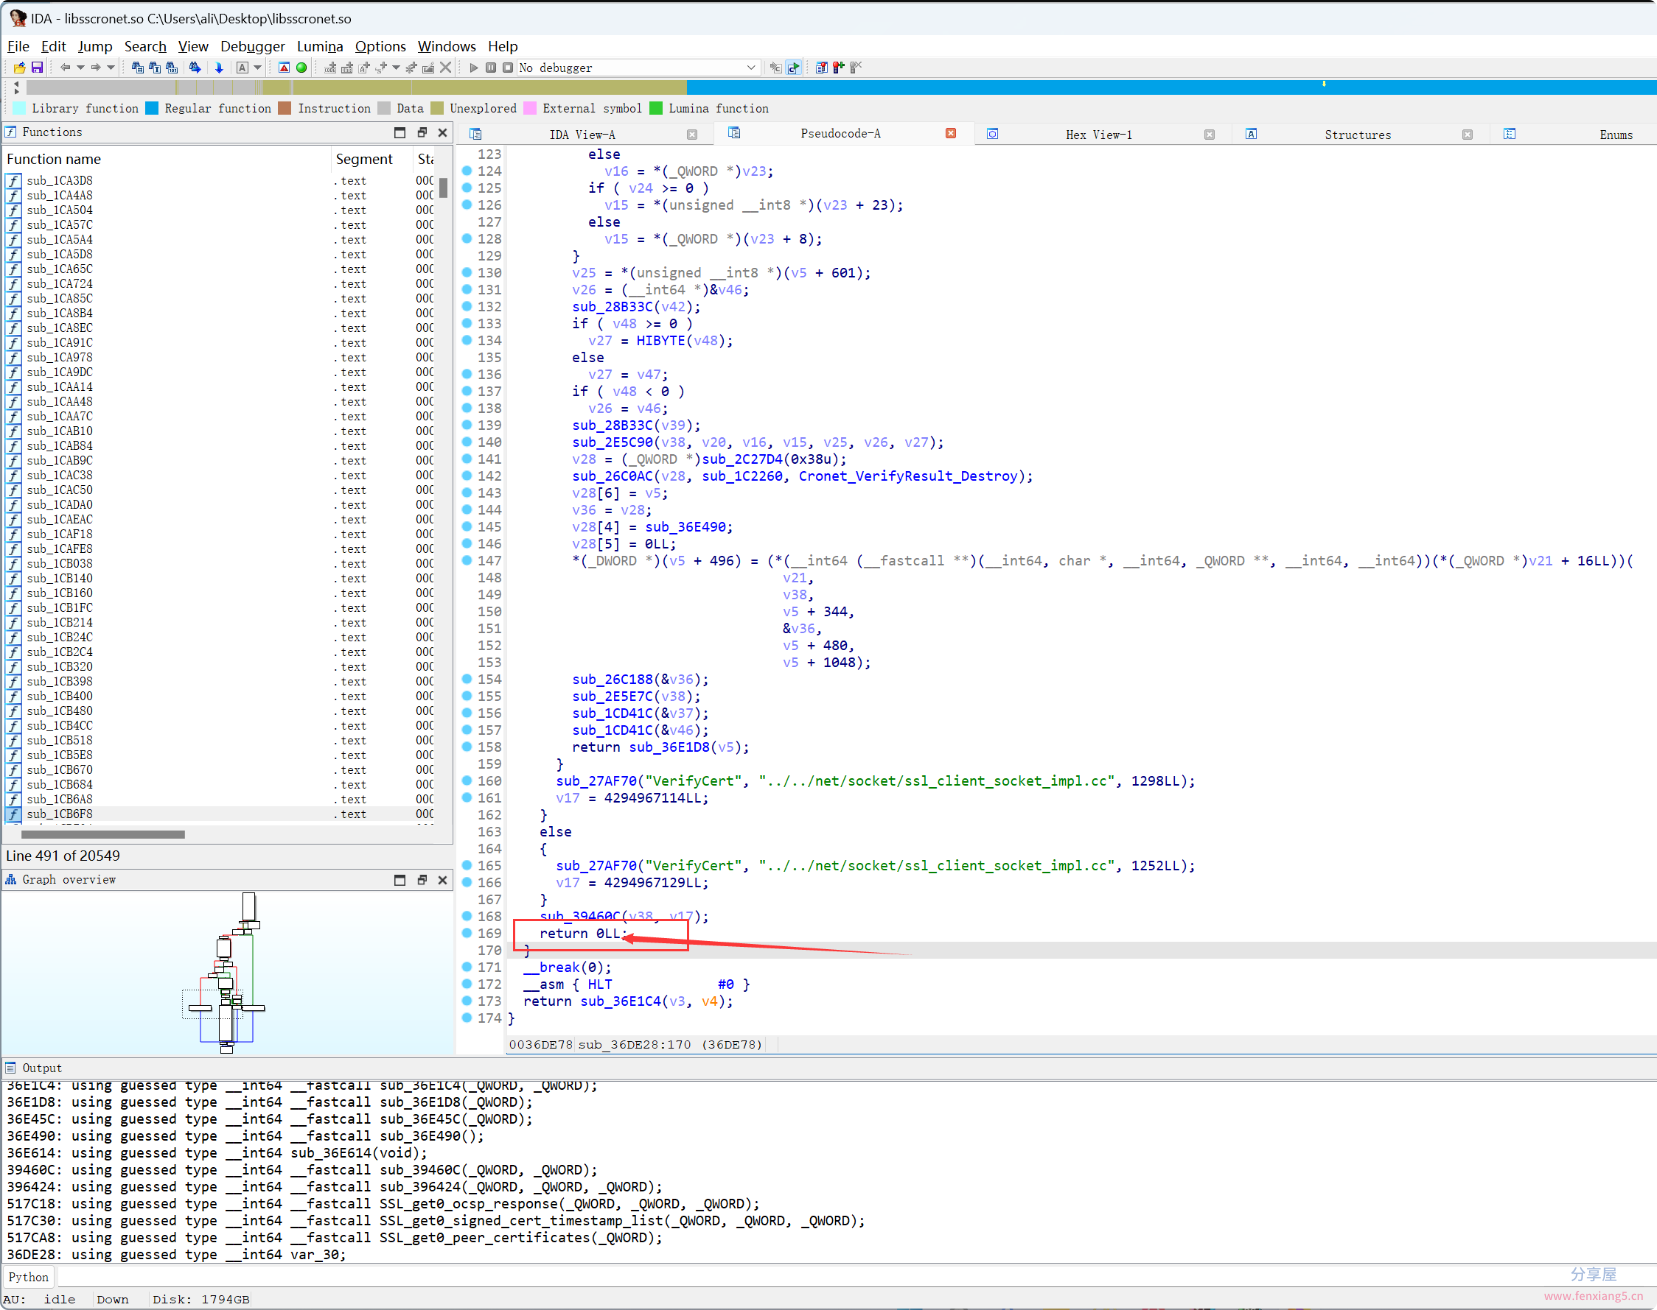Viewport: 1657px width, 1310px height.
Task: Click the grey X cancel toolbar icon
Action: [x=446, y=68]
